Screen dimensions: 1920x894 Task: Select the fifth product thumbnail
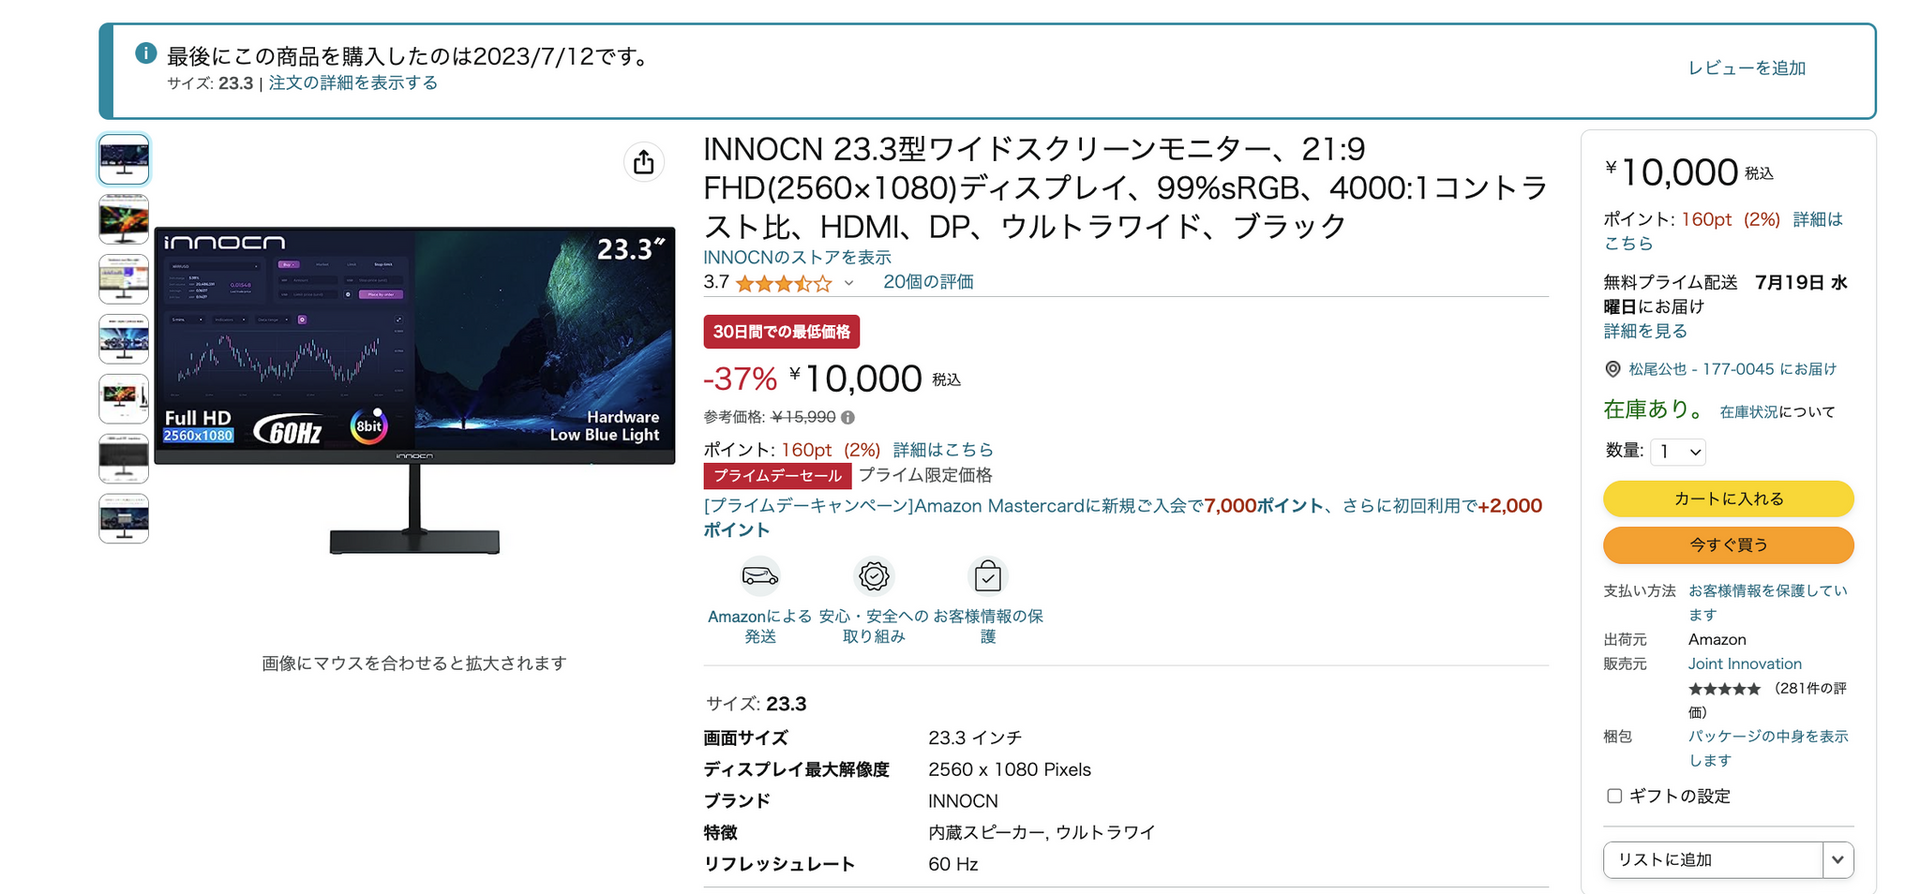coord(124,399)
